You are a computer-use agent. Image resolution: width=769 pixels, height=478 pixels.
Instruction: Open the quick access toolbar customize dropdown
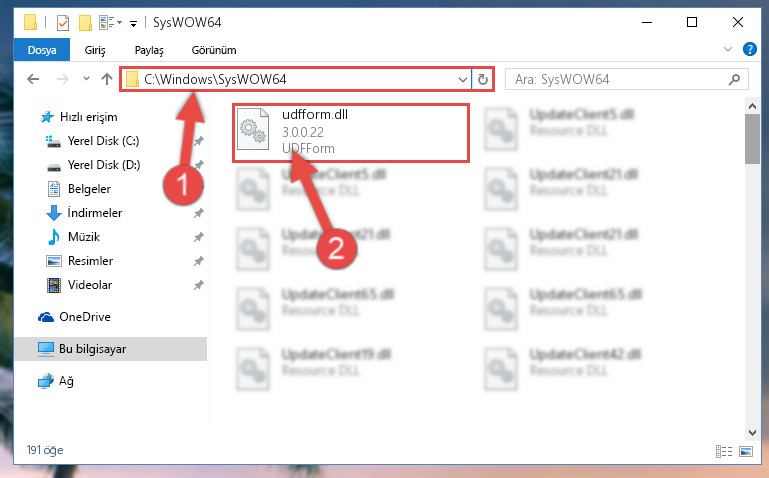click(x=133, y=23)
